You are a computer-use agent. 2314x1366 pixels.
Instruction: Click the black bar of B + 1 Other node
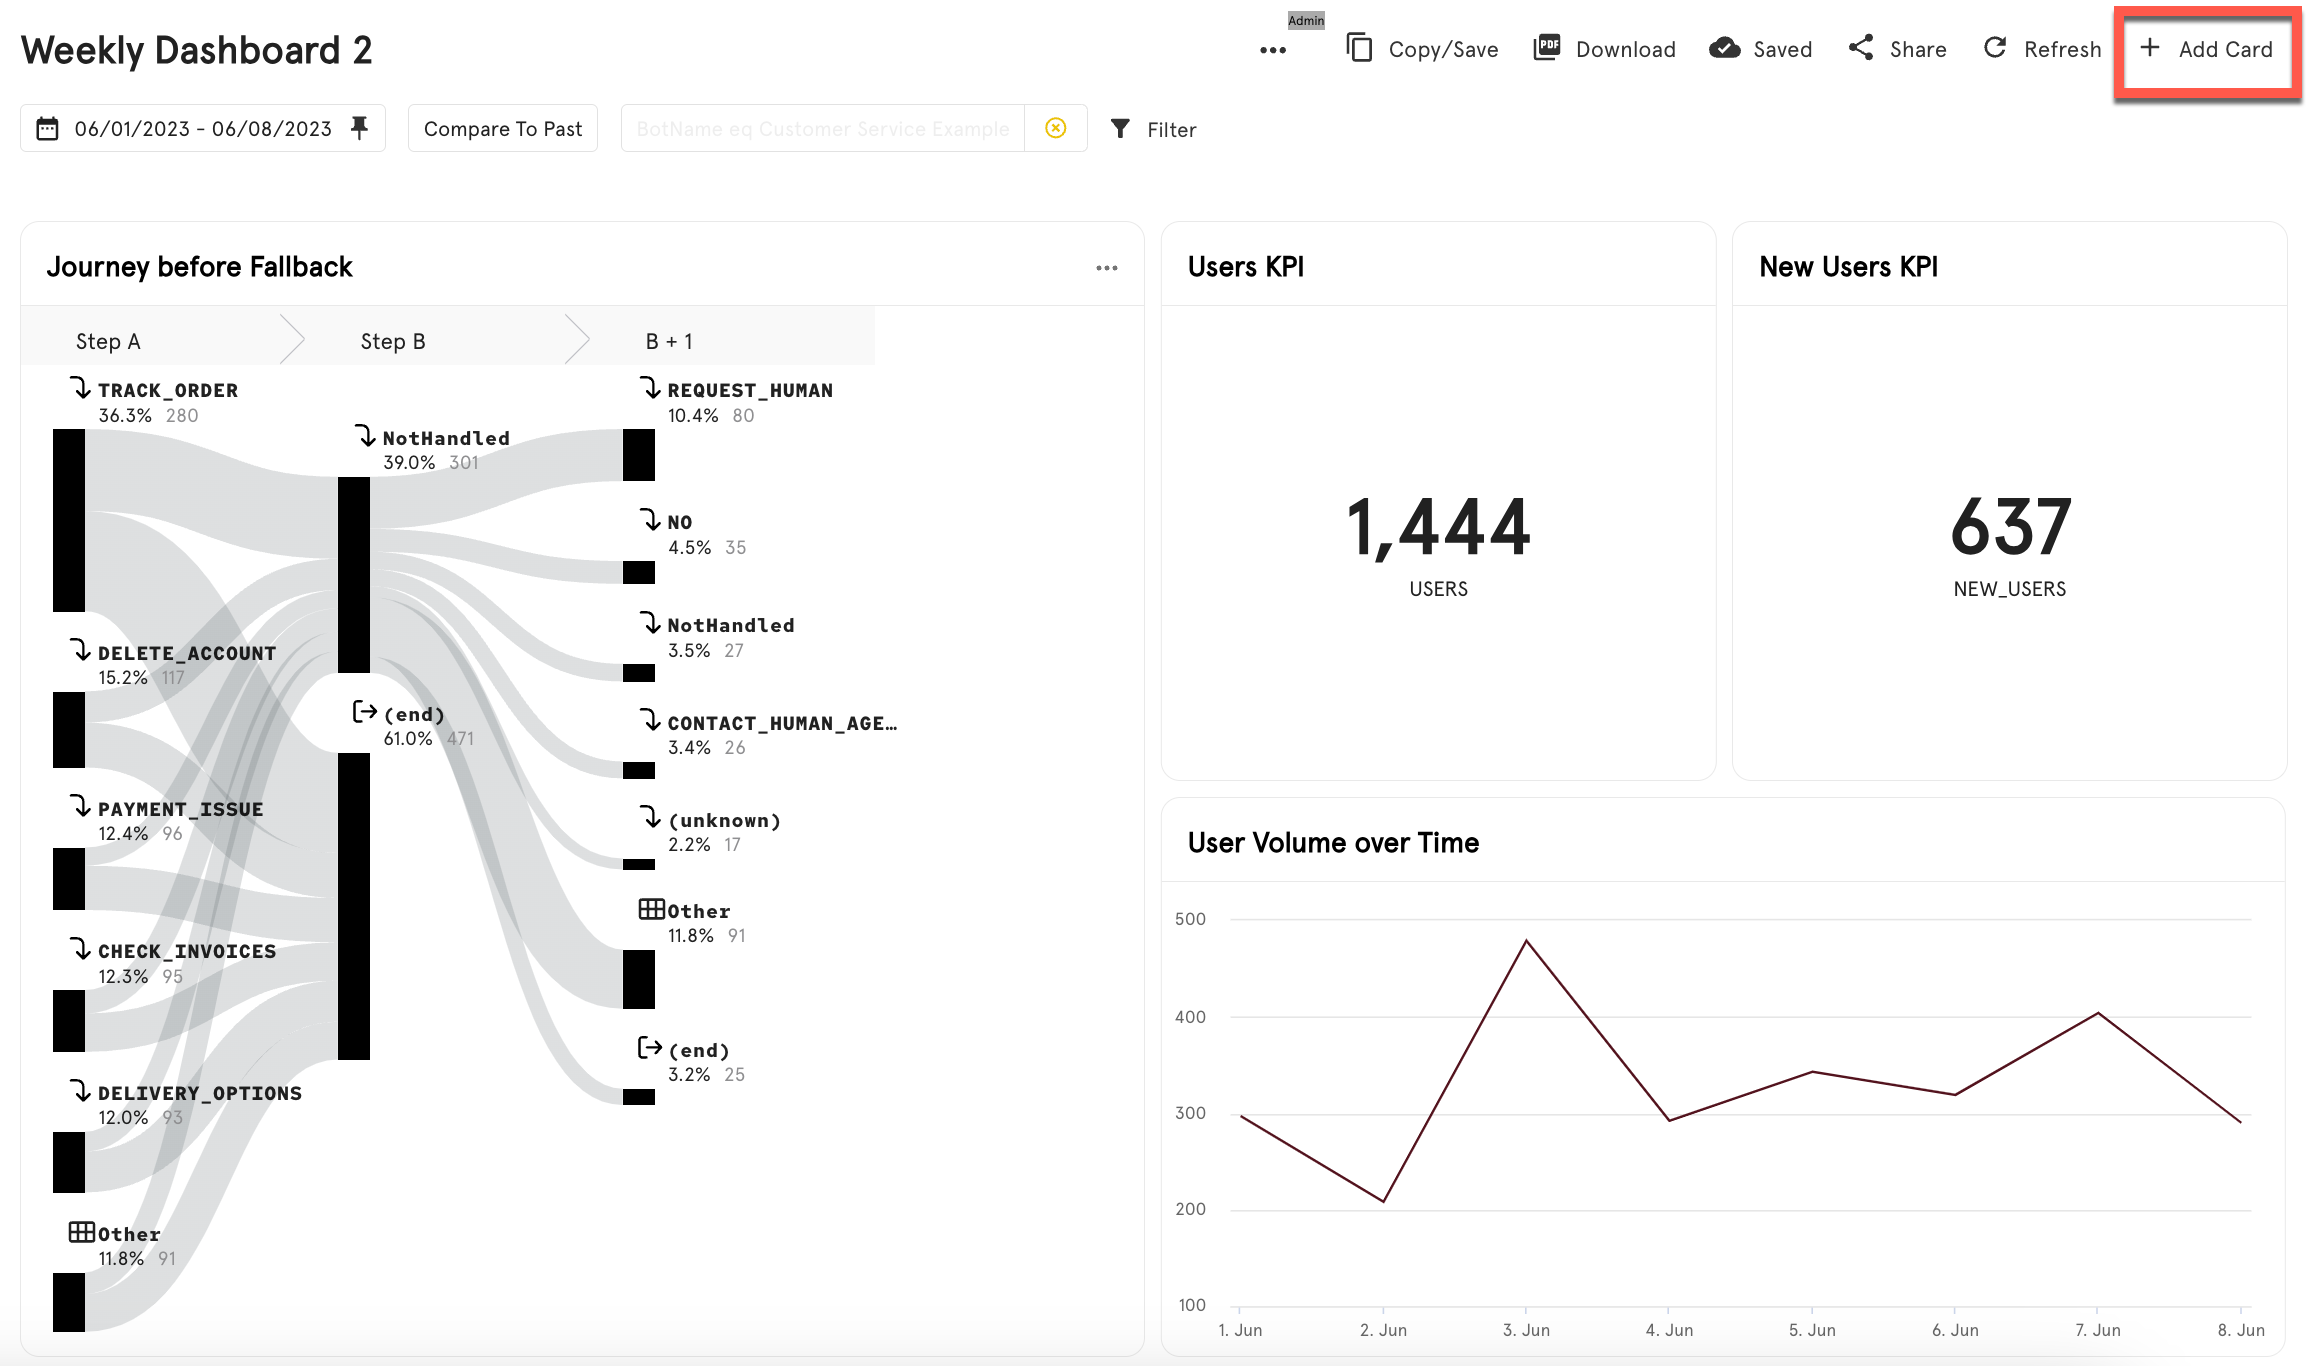pyautogui.click(x=639, y=979)
